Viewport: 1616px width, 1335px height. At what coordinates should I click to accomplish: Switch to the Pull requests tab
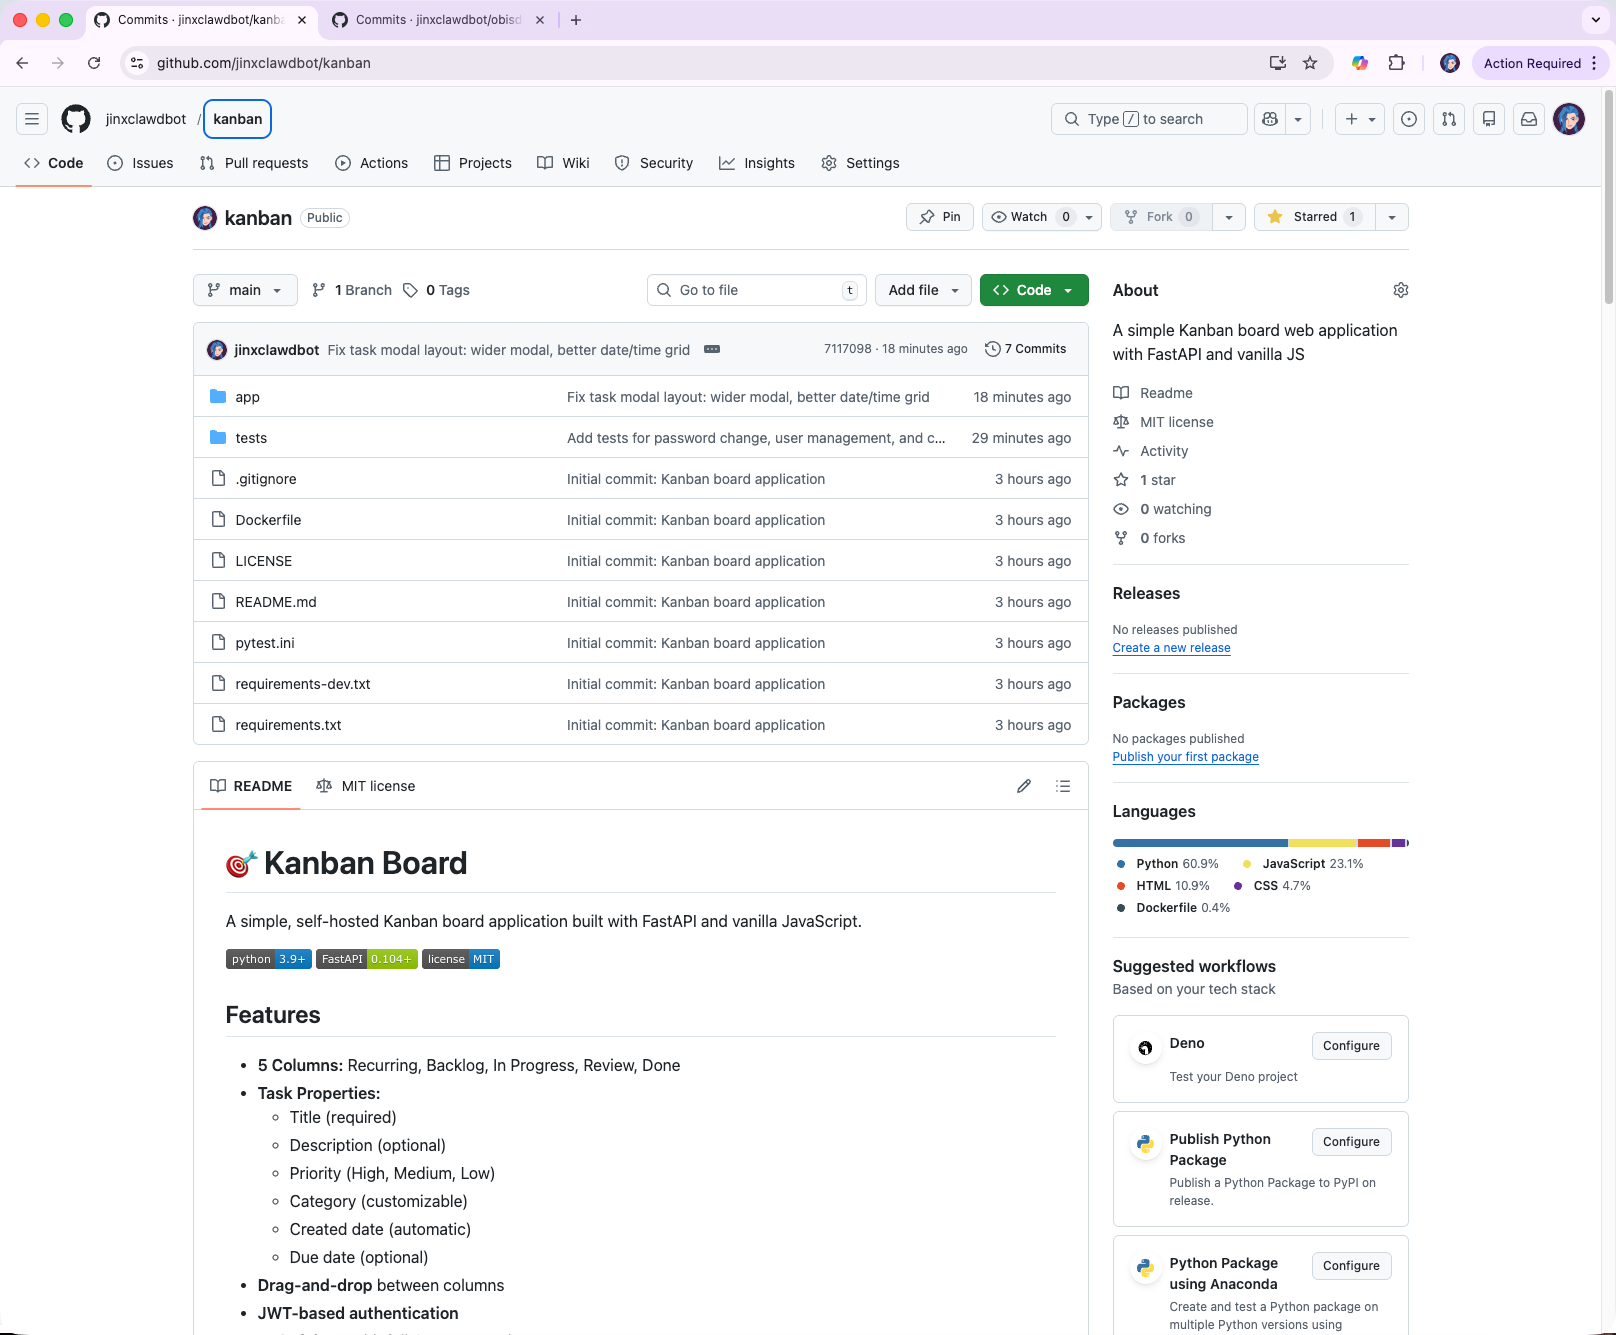click(x=254, y=163)
